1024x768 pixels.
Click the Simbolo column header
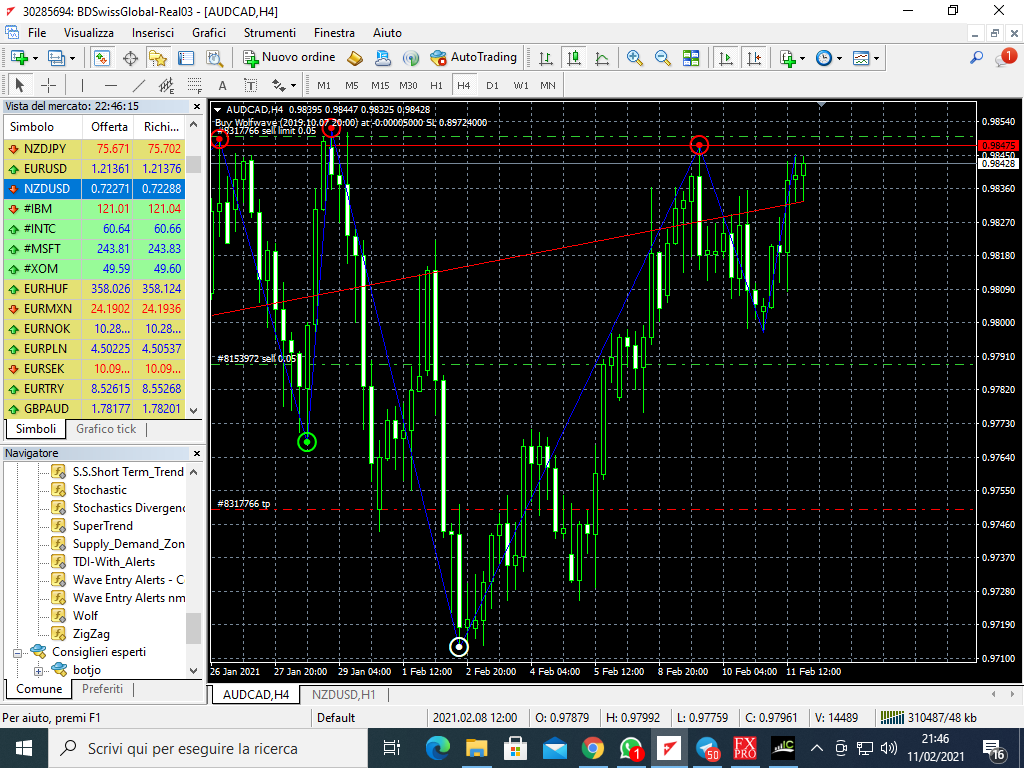[x=43, y=127]
